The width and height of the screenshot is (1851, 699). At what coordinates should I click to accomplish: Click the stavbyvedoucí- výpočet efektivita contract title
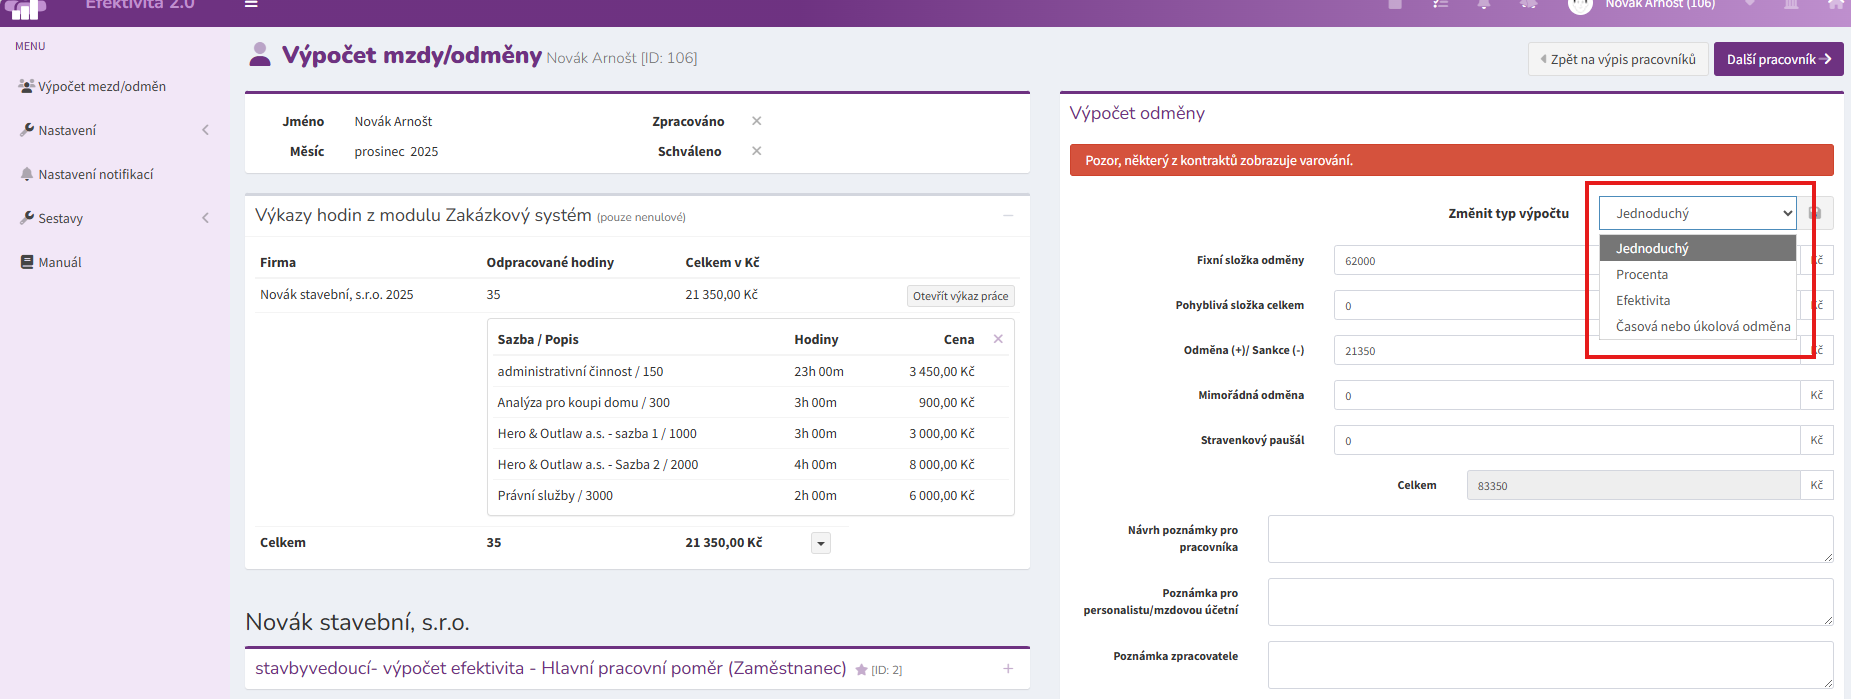pos(550,668)
